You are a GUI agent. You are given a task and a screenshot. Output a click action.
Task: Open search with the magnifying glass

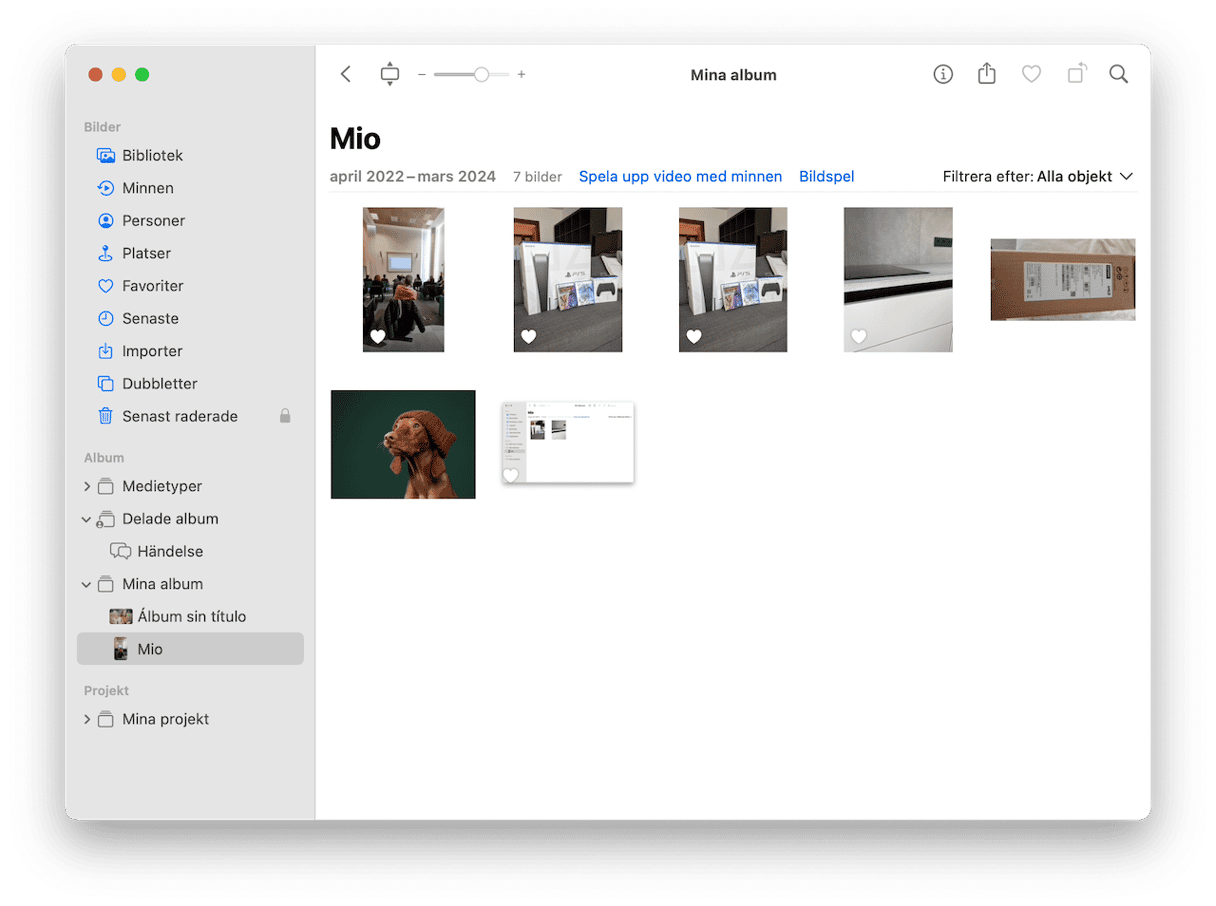pos(1119,74)
